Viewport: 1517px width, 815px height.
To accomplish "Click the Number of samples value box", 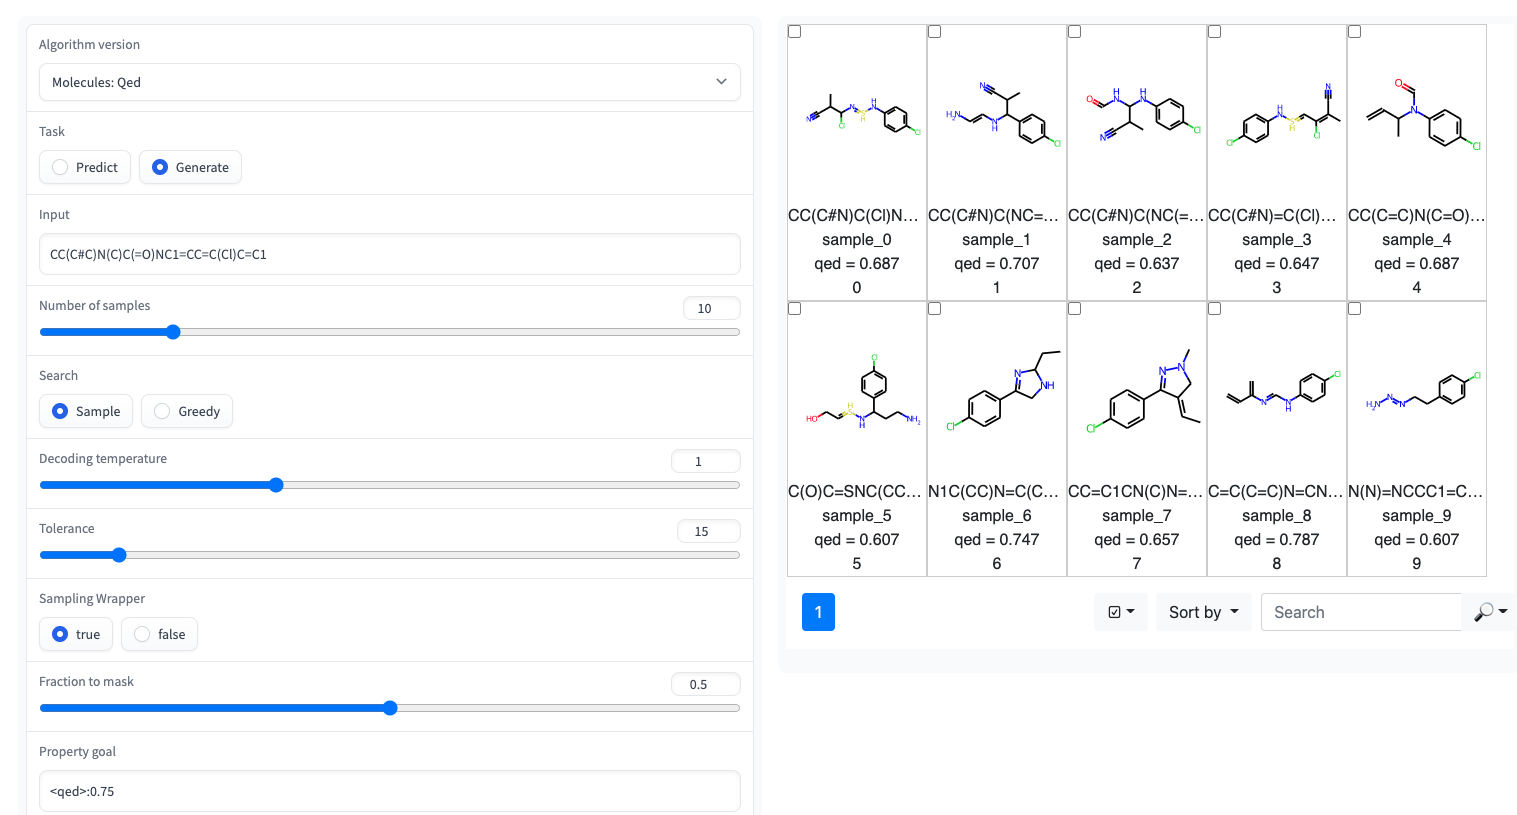I will pos(711,308).
